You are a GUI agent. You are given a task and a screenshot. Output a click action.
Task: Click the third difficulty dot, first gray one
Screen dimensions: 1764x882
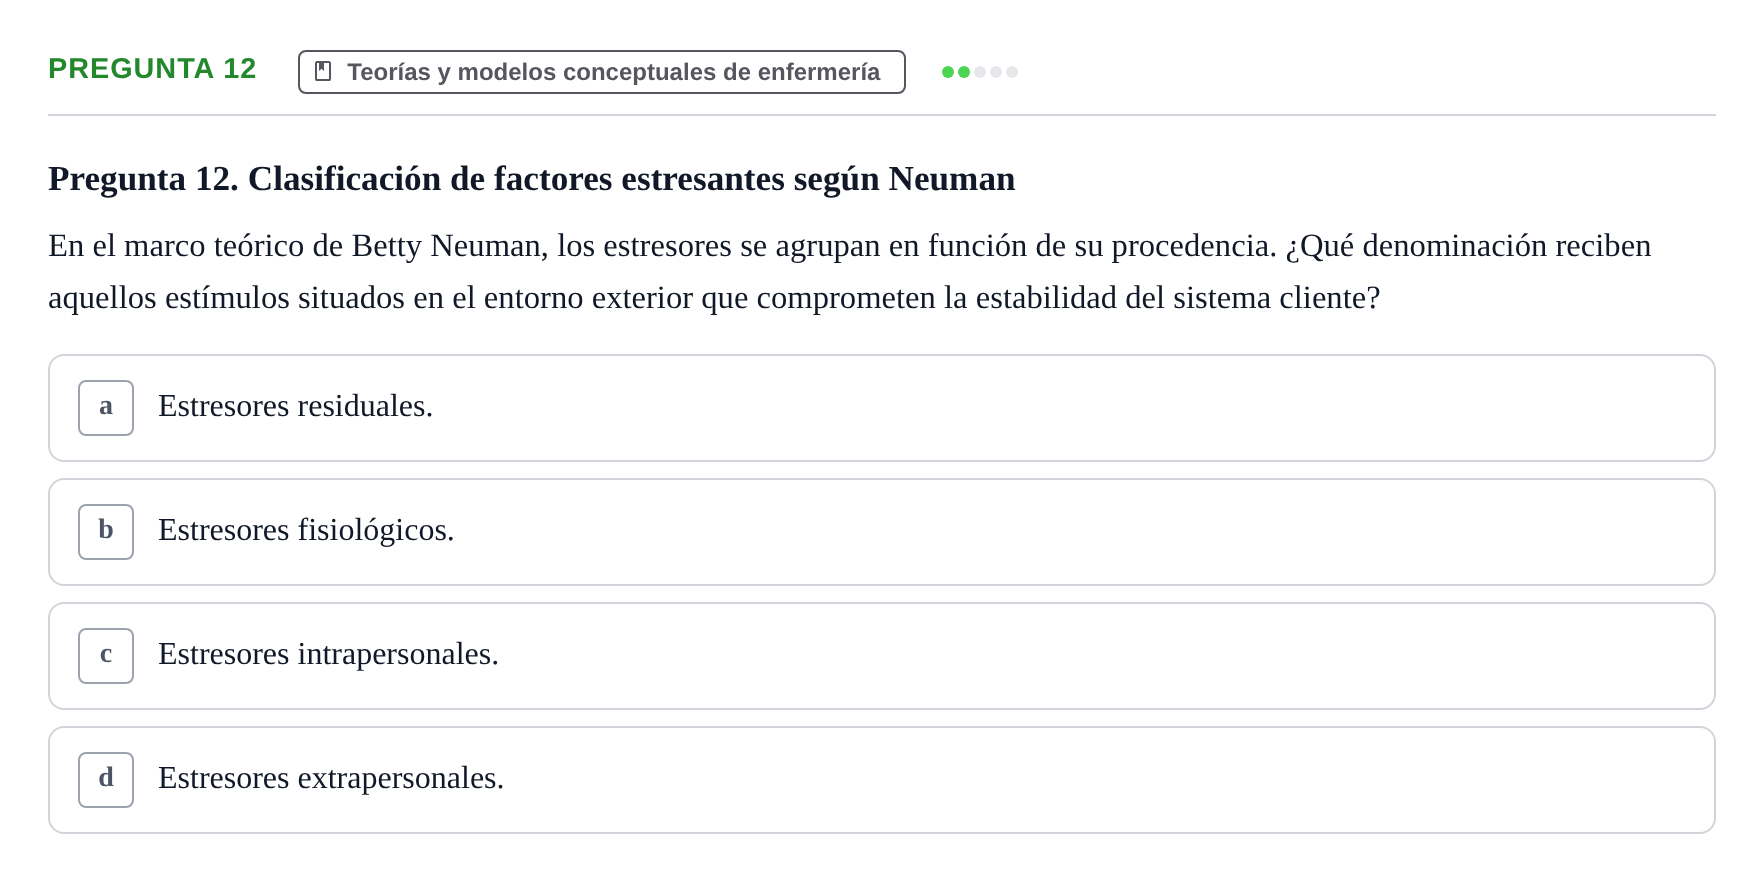[x=980, y=72]
